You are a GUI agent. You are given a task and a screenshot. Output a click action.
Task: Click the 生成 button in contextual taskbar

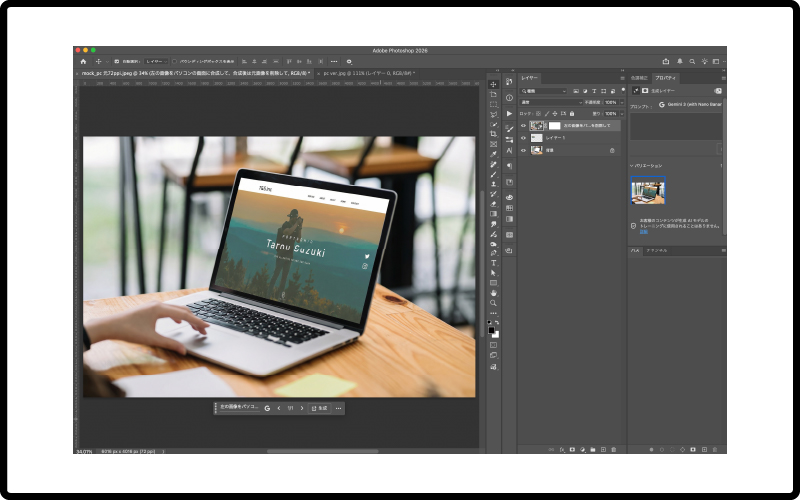pos(320,408)
